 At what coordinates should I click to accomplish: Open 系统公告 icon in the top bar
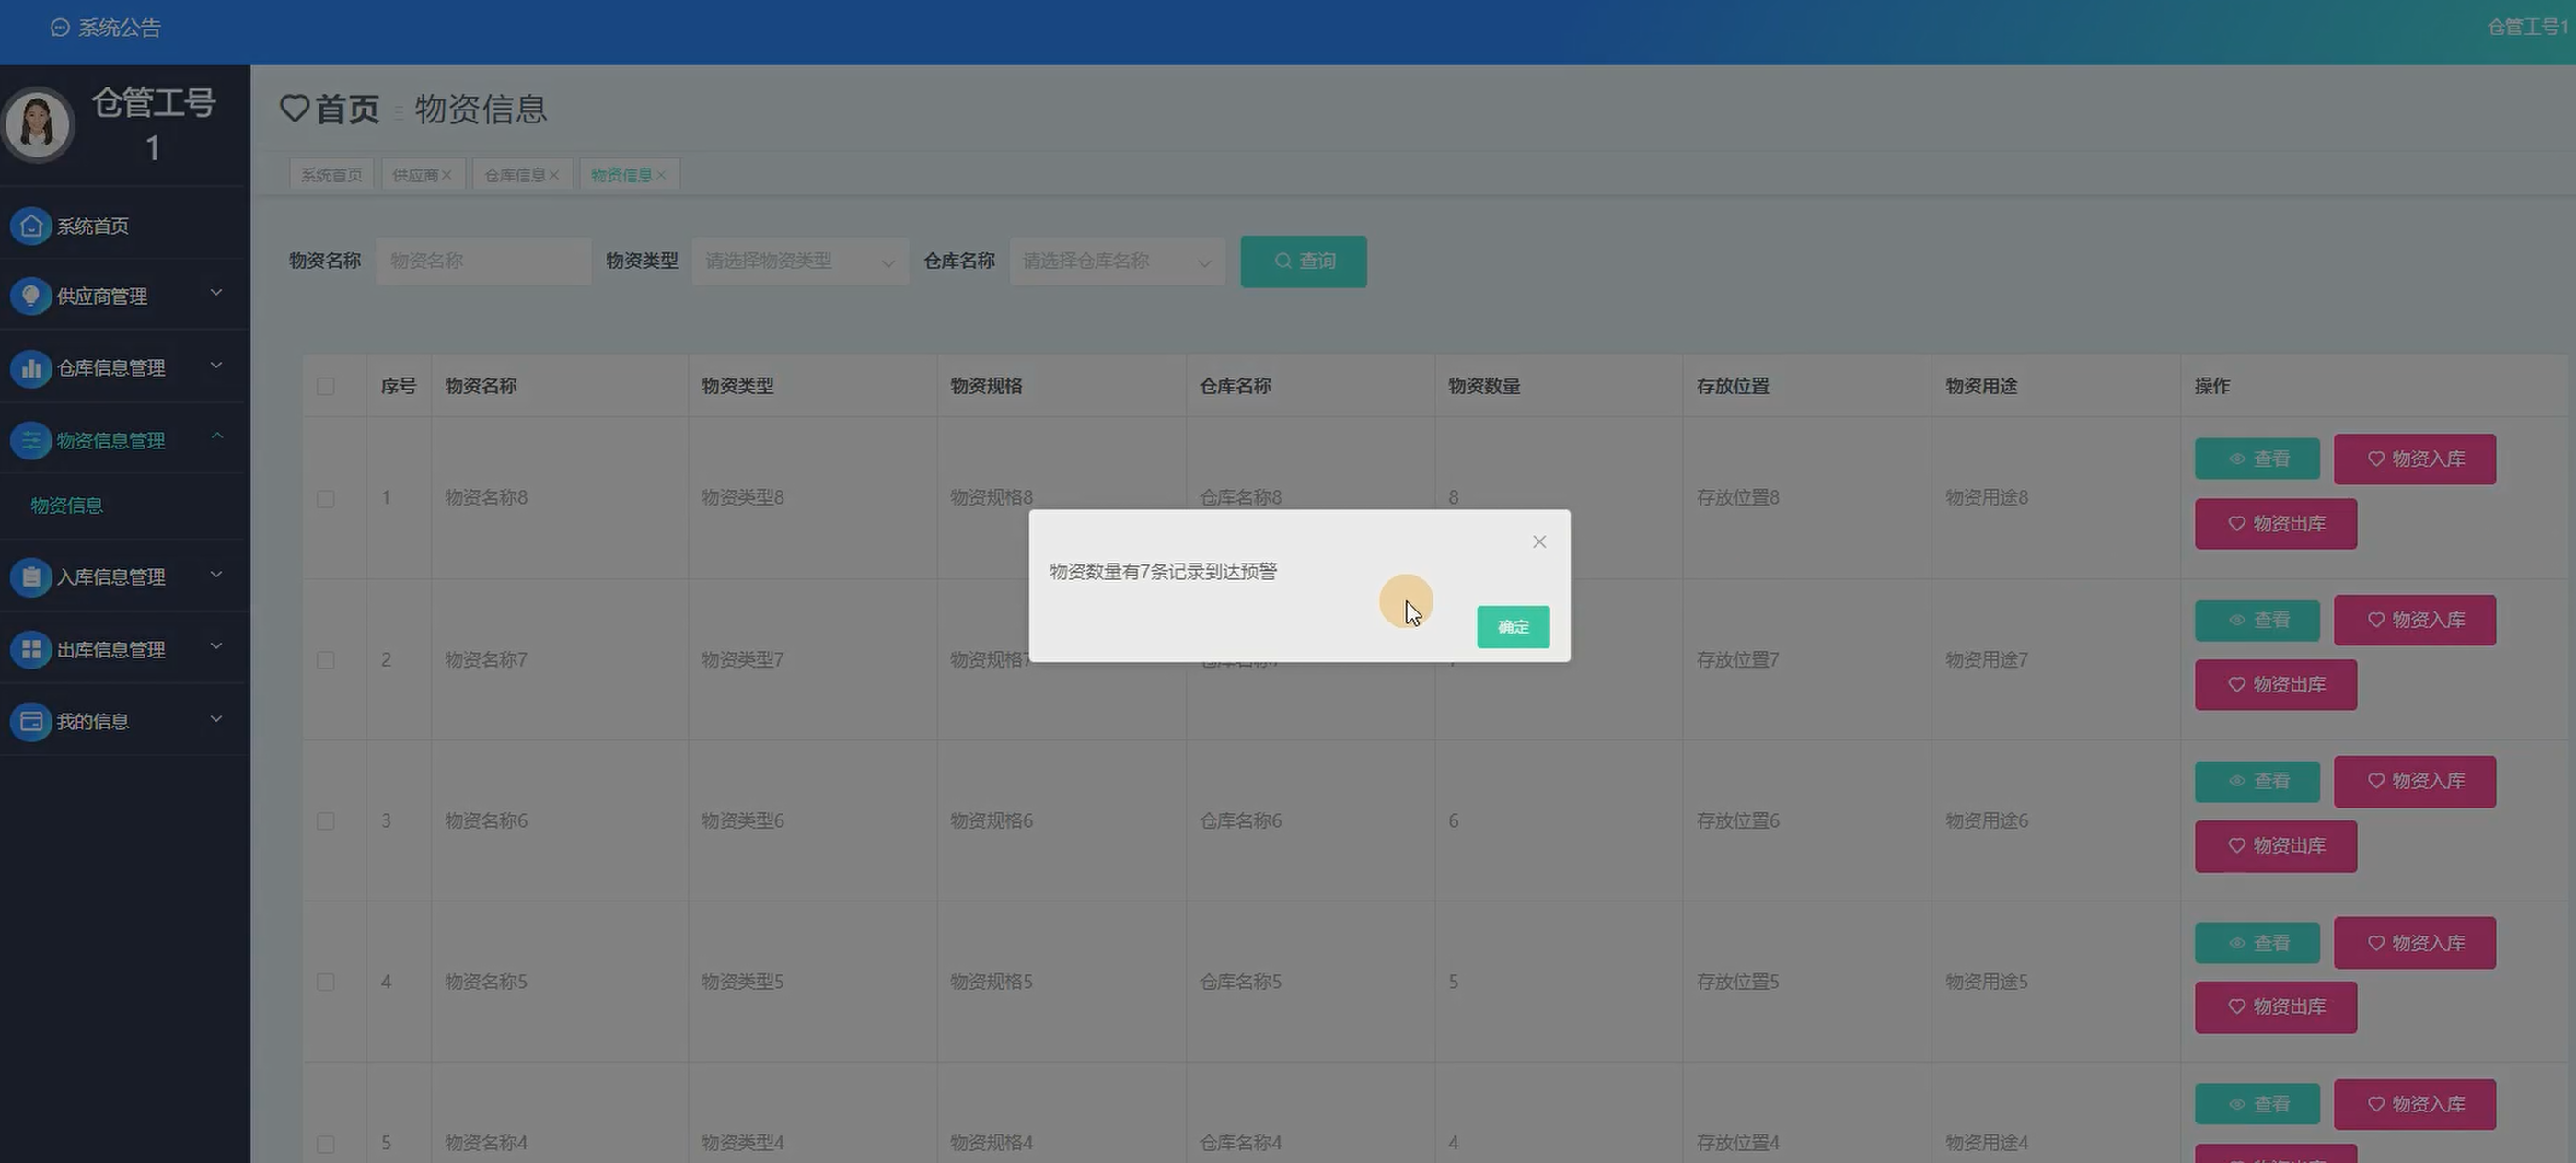coord(60,28)
